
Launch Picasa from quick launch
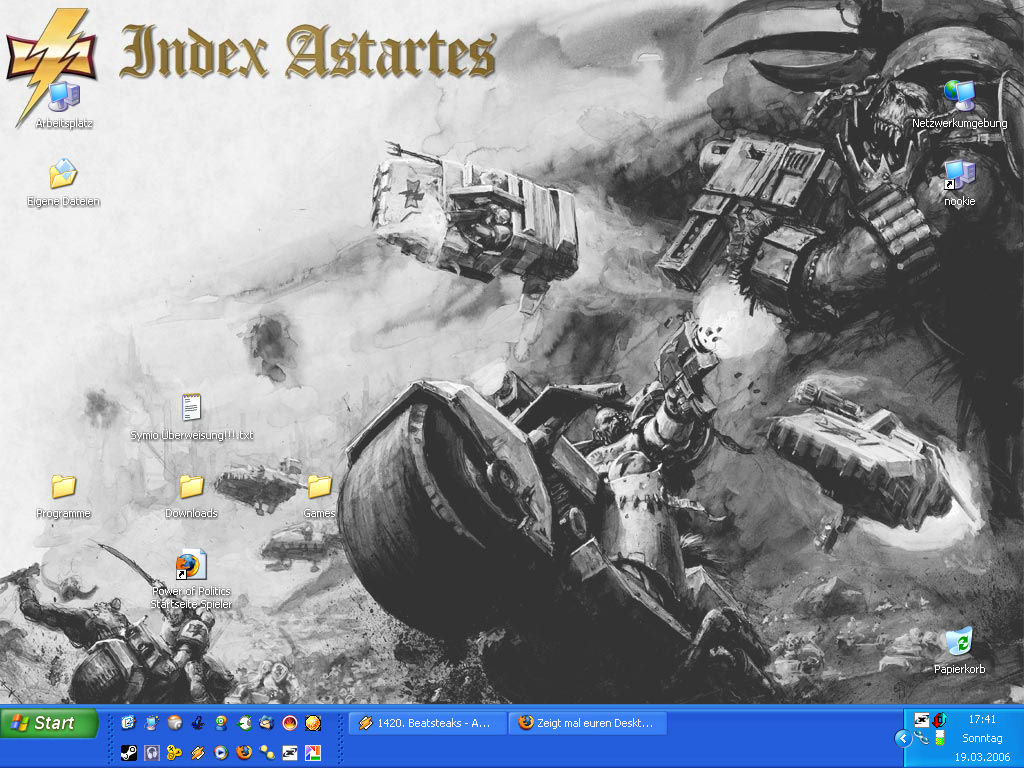313,753
